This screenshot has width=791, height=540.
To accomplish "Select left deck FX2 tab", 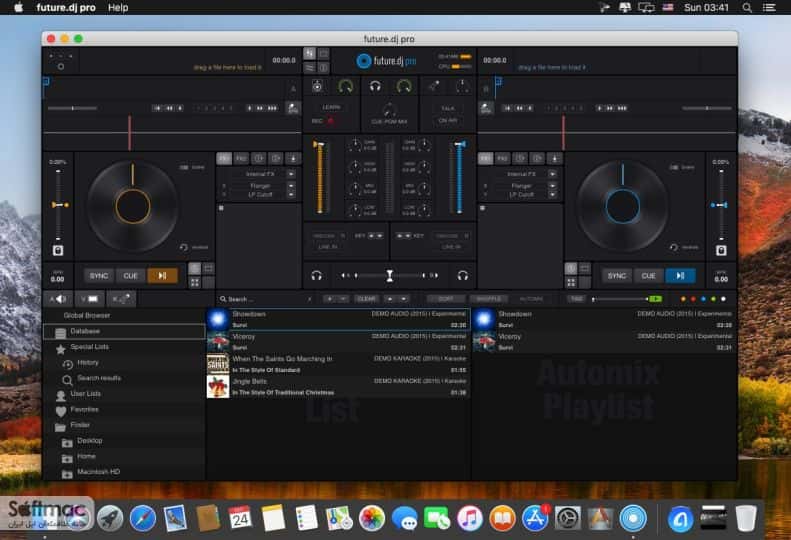I will [x=241, y=158].
